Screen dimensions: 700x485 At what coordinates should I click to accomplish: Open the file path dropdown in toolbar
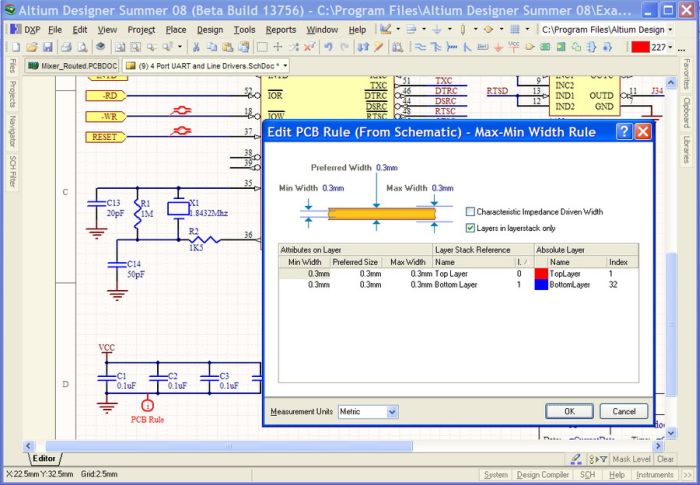tap(670, 30)
